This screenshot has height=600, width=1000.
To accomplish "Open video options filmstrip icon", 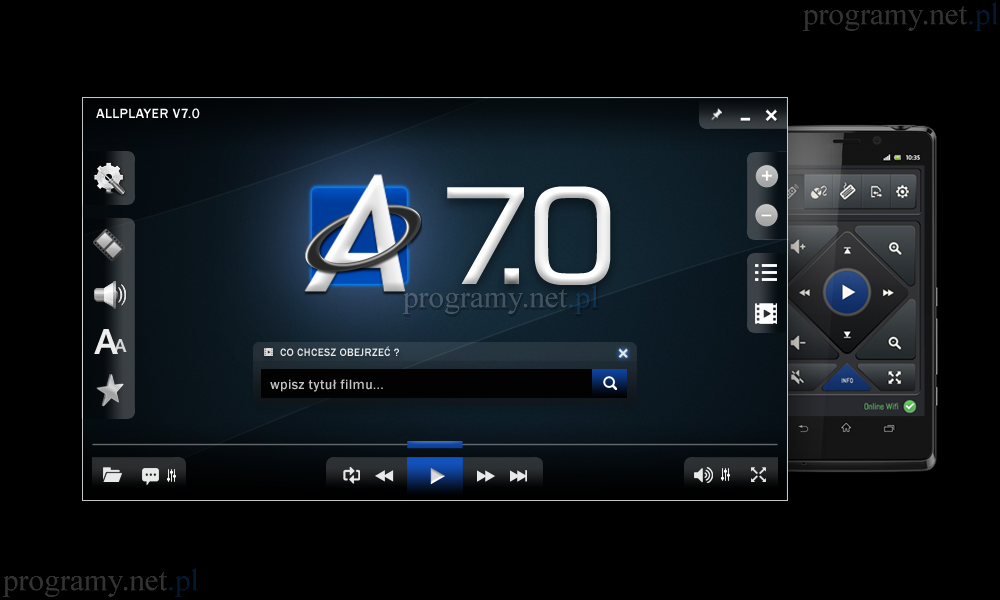I will pyautogui.click(x=109, y=243).
